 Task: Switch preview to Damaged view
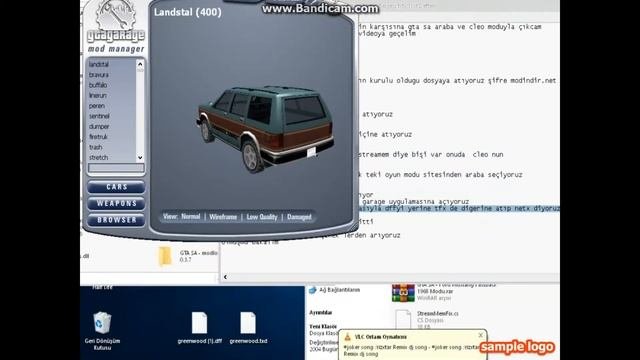coord(299,217)
